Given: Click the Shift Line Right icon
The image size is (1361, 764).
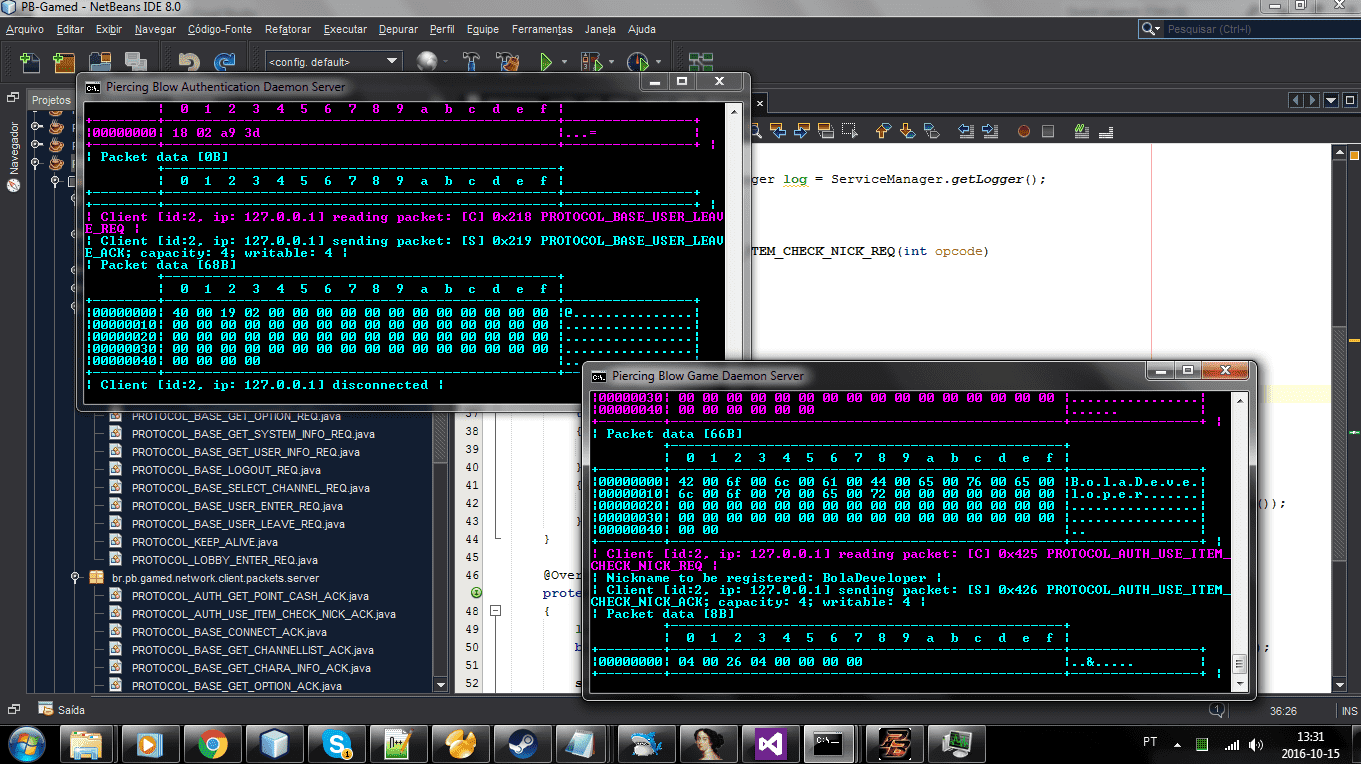Looking at the screenshot, I should pyautogui.click(x=990, y=130).
